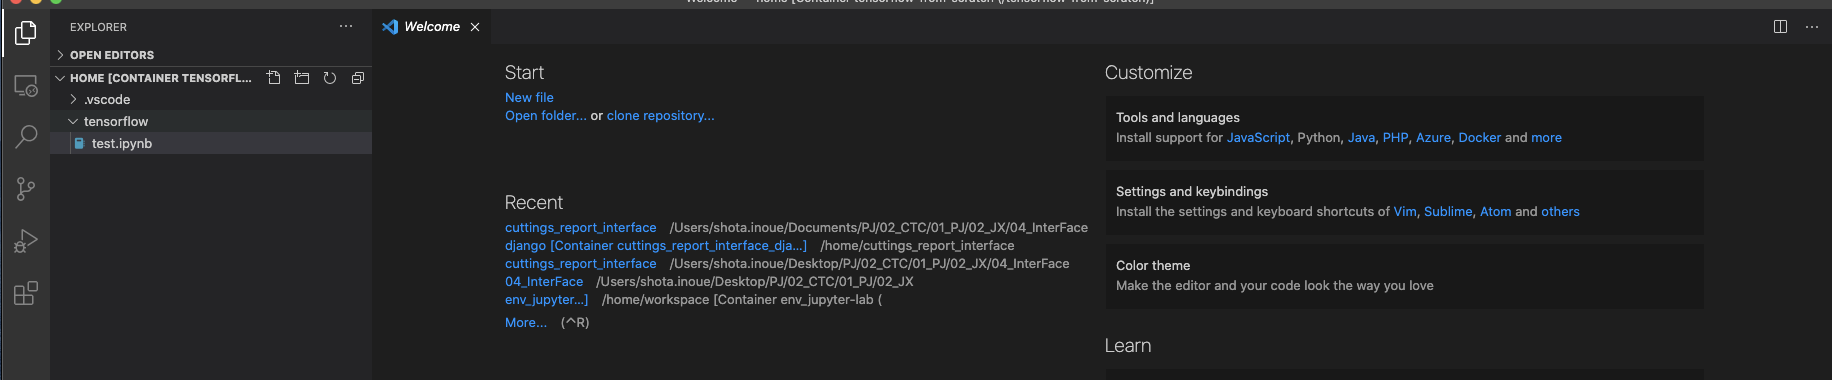Install Sublime keybindings
This screenshot has width=1832, height=380.
(x=1448, y=212)
